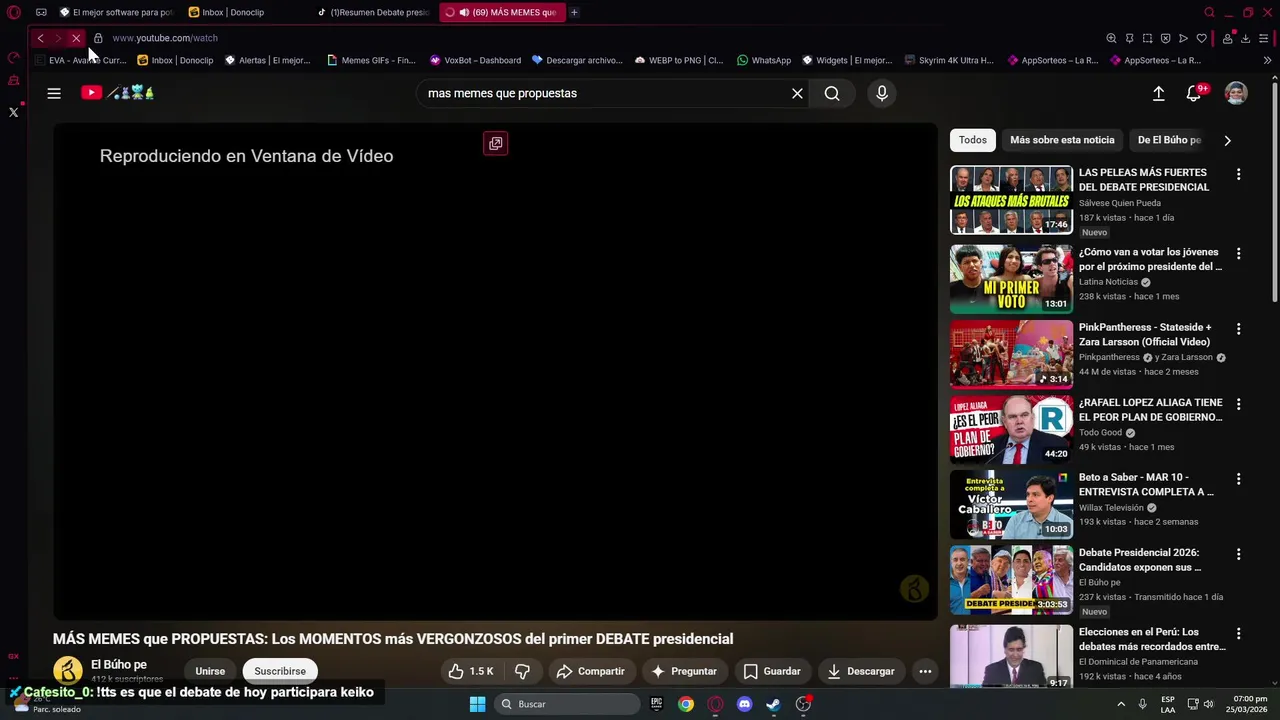Select the Todos filter chip
Viewport: 1280px width, 720px height.
tap(972, 140)
